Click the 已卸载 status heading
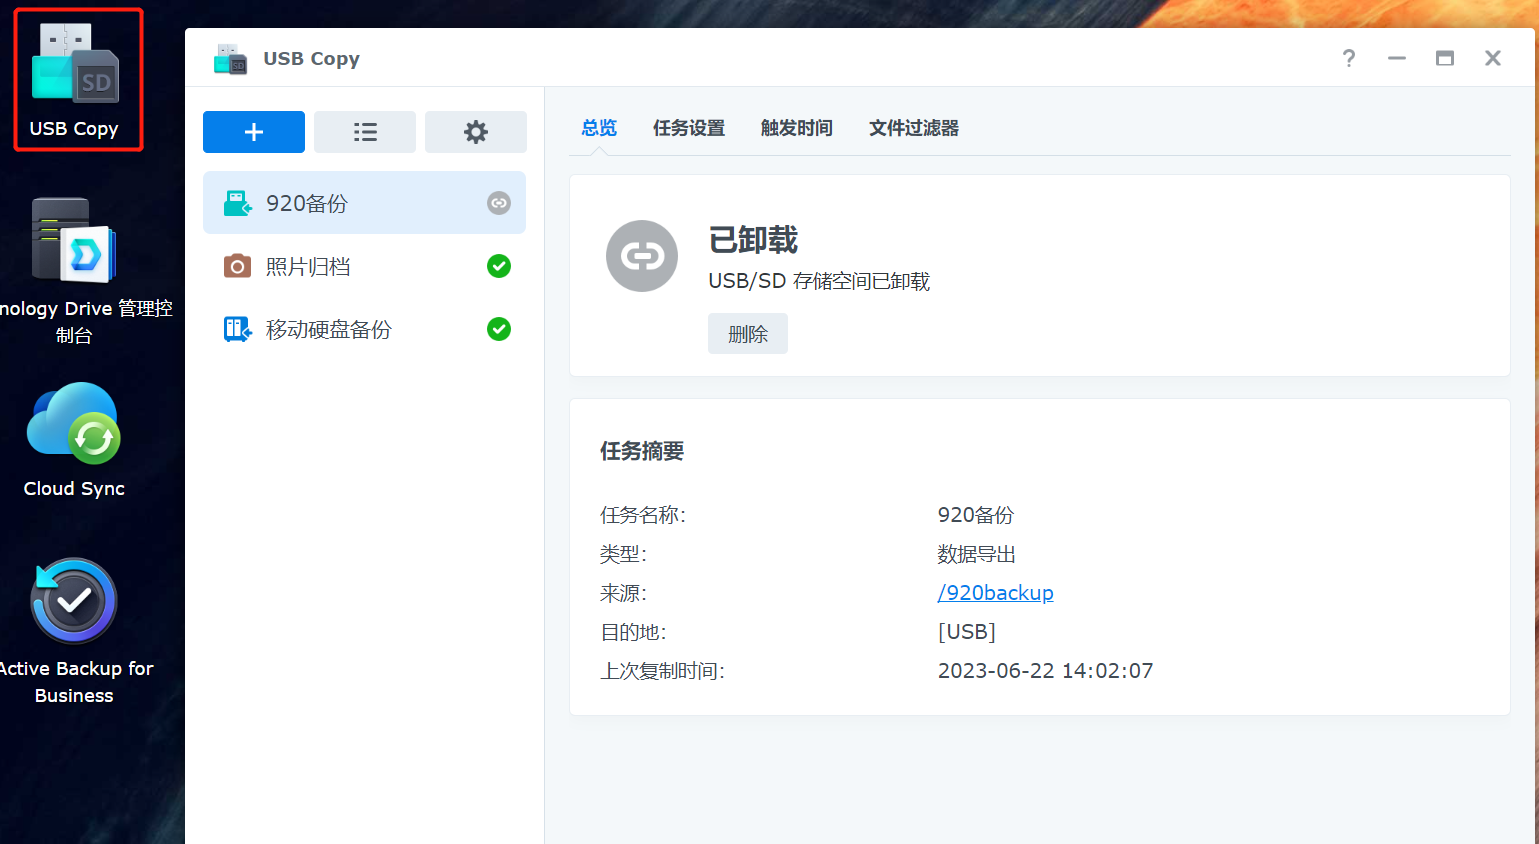This screenshot has height=844, width=1539. [x=753, y=240]
